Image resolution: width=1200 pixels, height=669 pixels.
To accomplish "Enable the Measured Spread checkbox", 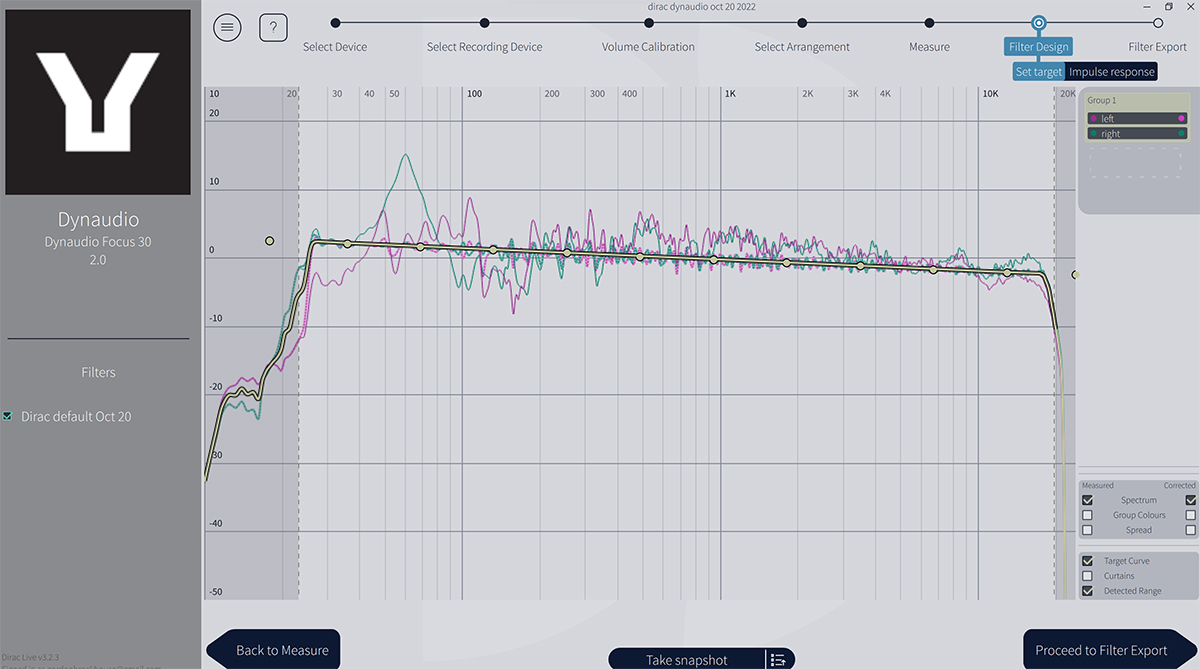I will [1087, 530].
